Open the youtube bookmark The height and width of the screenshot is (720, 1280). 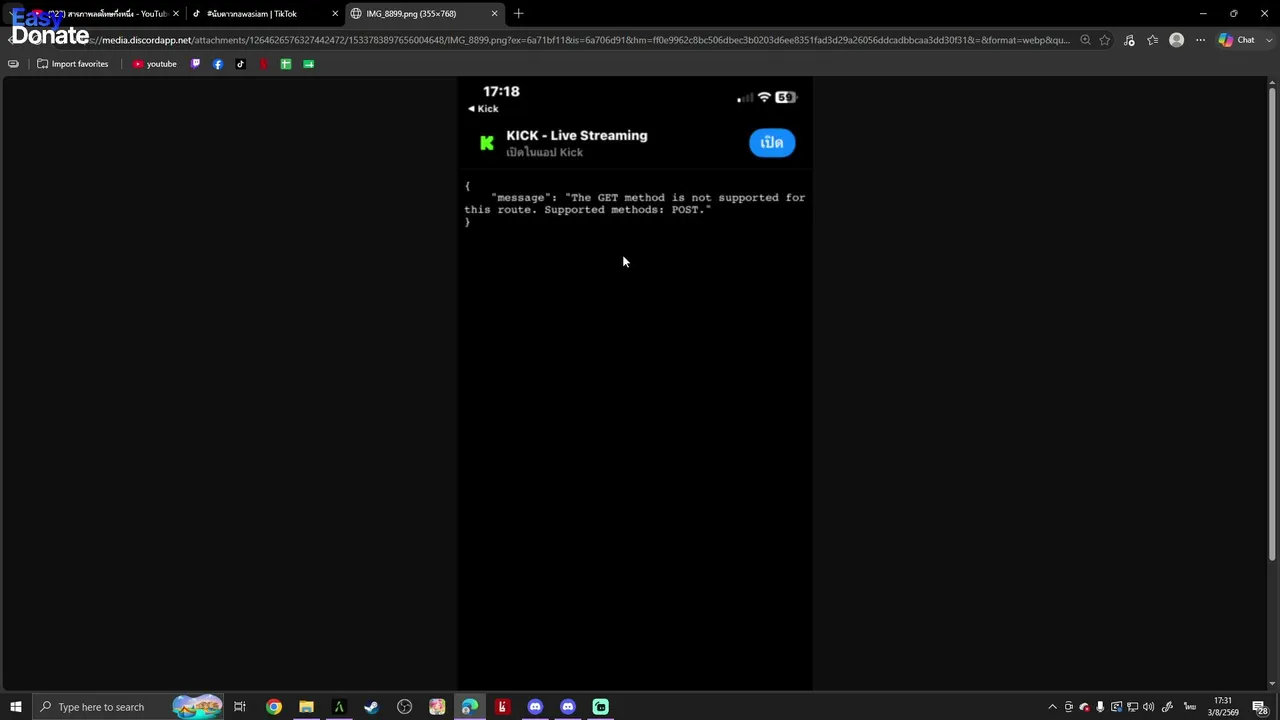(x=154, y=64)
